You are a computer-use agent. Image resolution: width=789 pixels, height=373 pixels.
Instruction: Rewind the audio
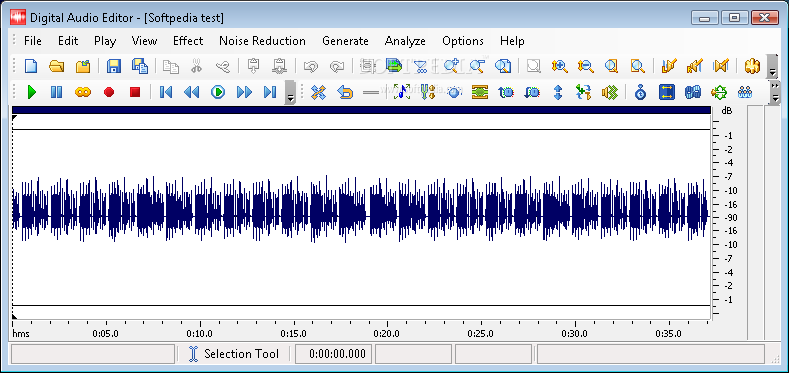[191, 92]
